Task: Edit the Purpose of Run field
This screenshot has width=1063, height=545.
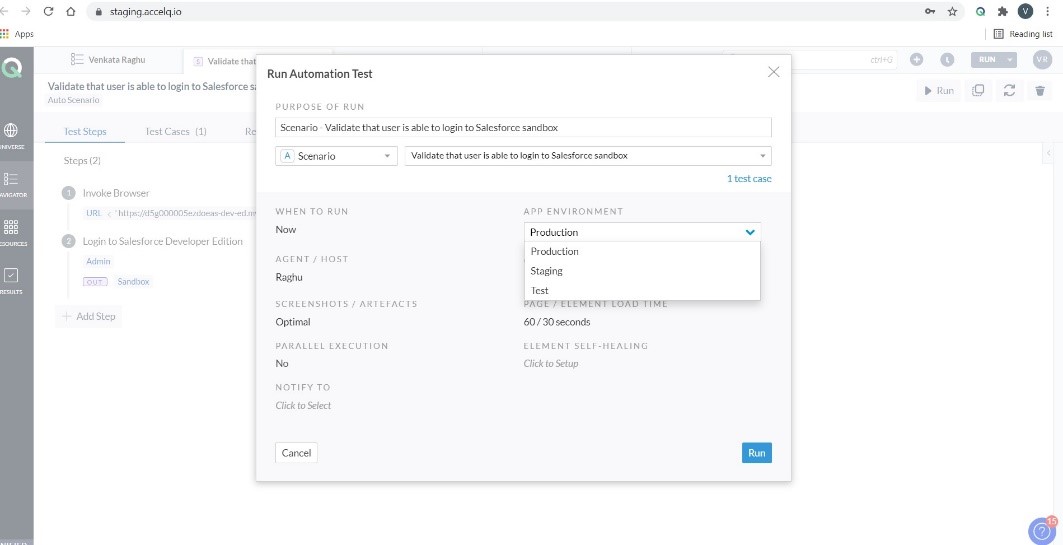Action: [523, 127]
